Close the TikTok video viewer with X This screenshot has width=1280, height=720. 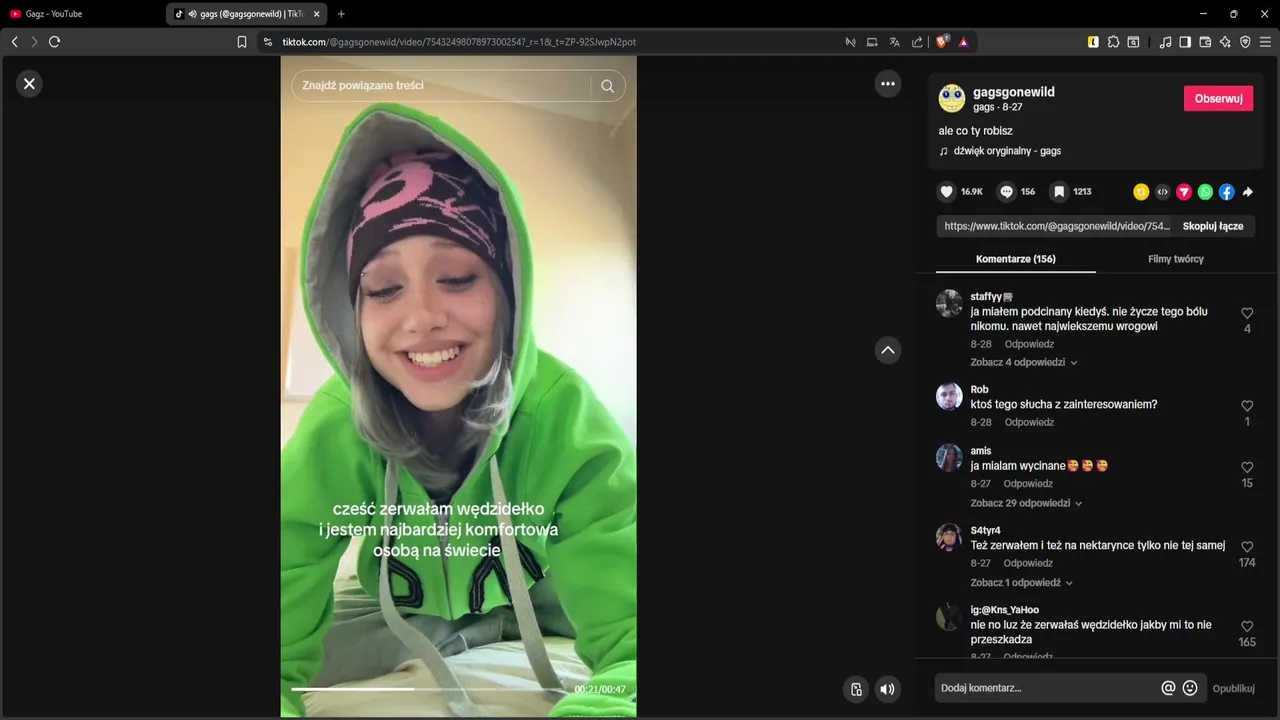(x=29, y=84)
